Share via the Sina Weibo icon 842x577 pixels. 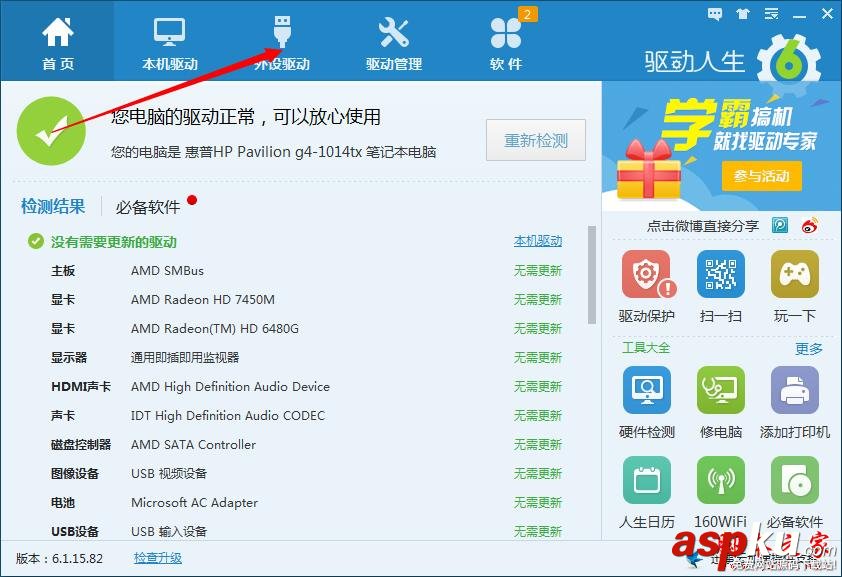tap(810, 225)
